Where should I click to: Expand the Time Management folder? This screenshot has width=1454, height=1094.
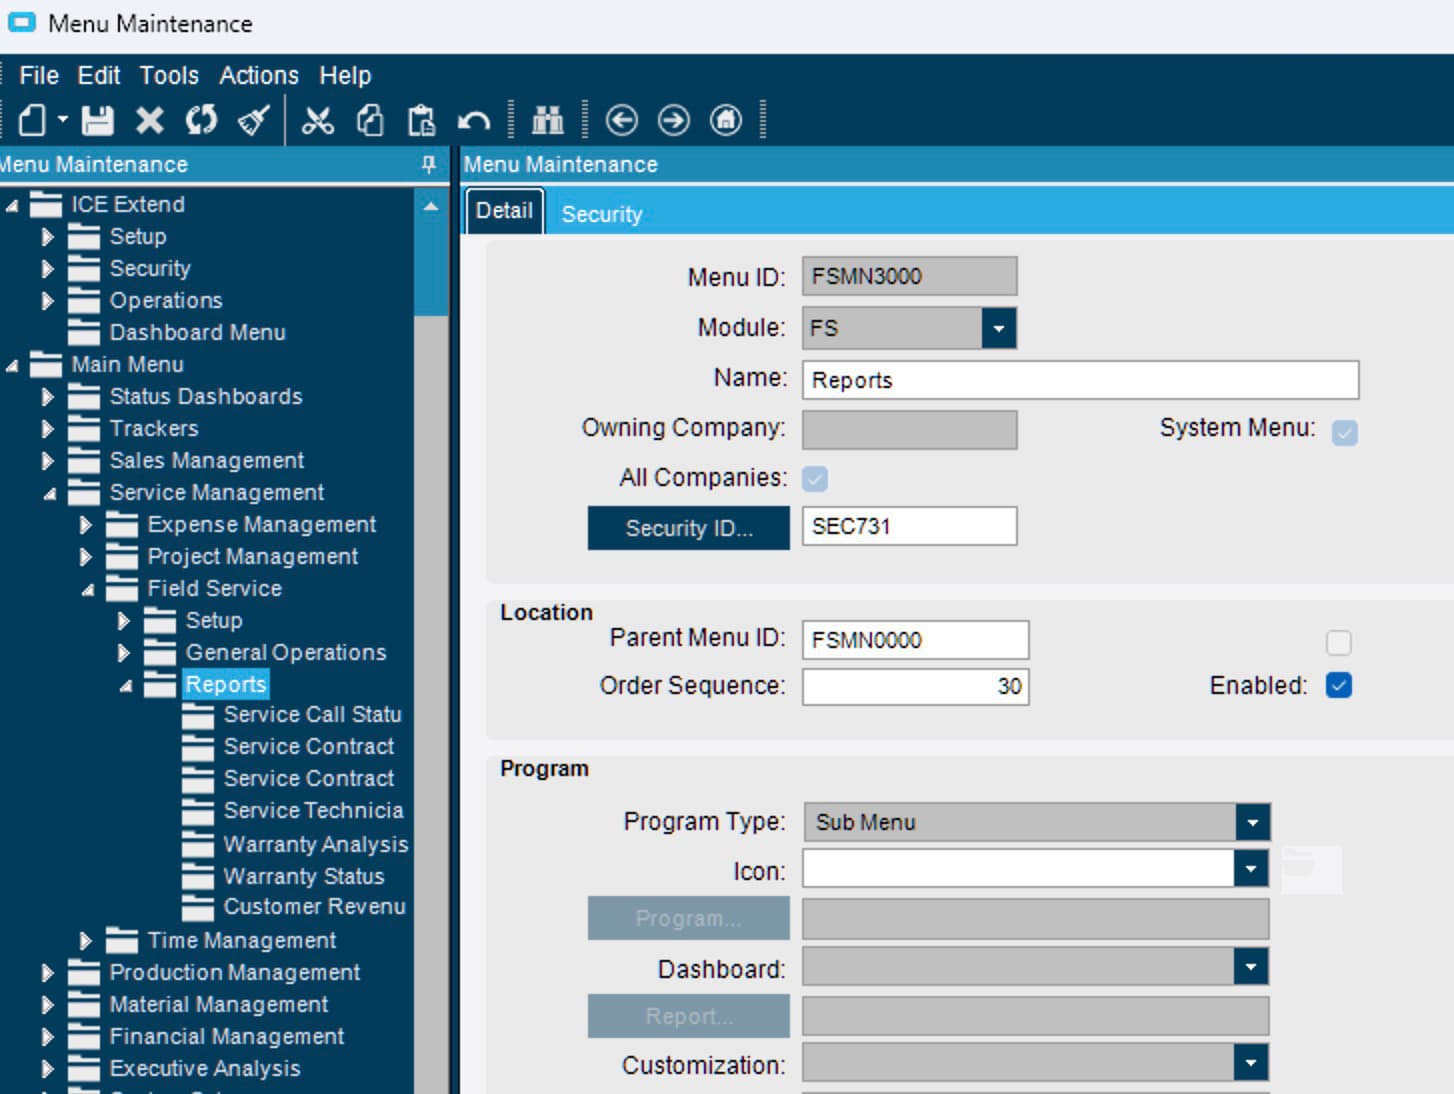click(86, 940)
